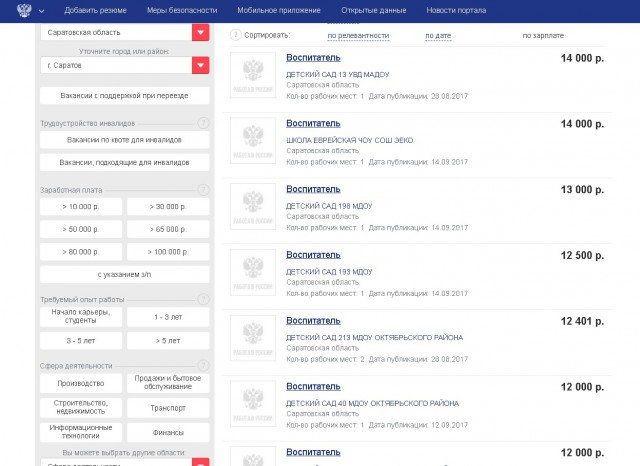Click the 'Саратовская область' region field
The image size is (640, 466).
point(116,32)
